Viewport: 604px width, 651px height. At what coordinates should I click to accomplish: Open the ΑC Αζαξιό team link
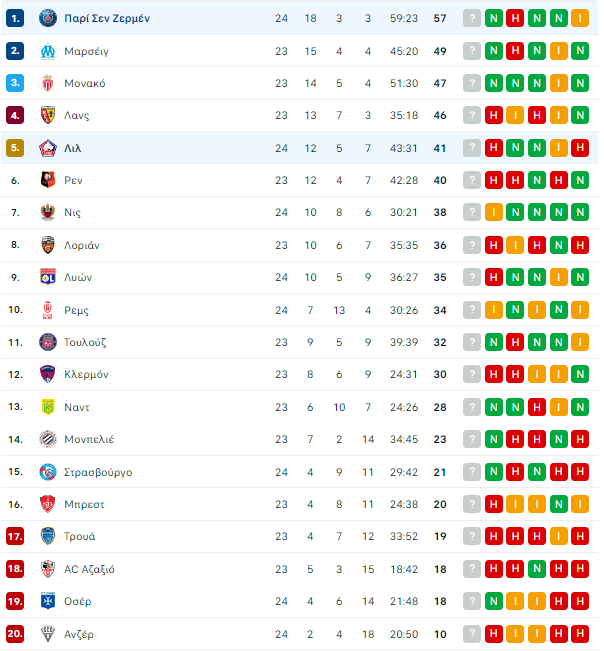pos(89,569)
